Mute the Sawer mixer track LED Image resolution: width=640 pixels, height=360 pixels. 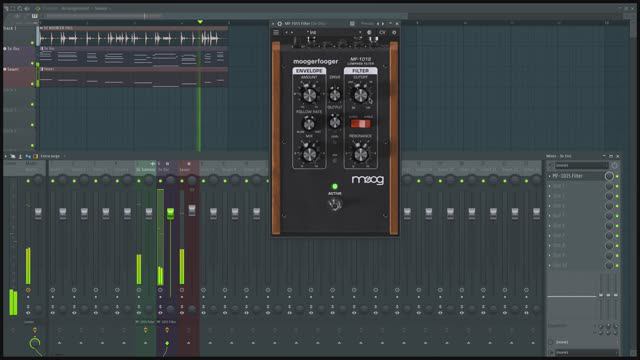click(x=182, y=180)
